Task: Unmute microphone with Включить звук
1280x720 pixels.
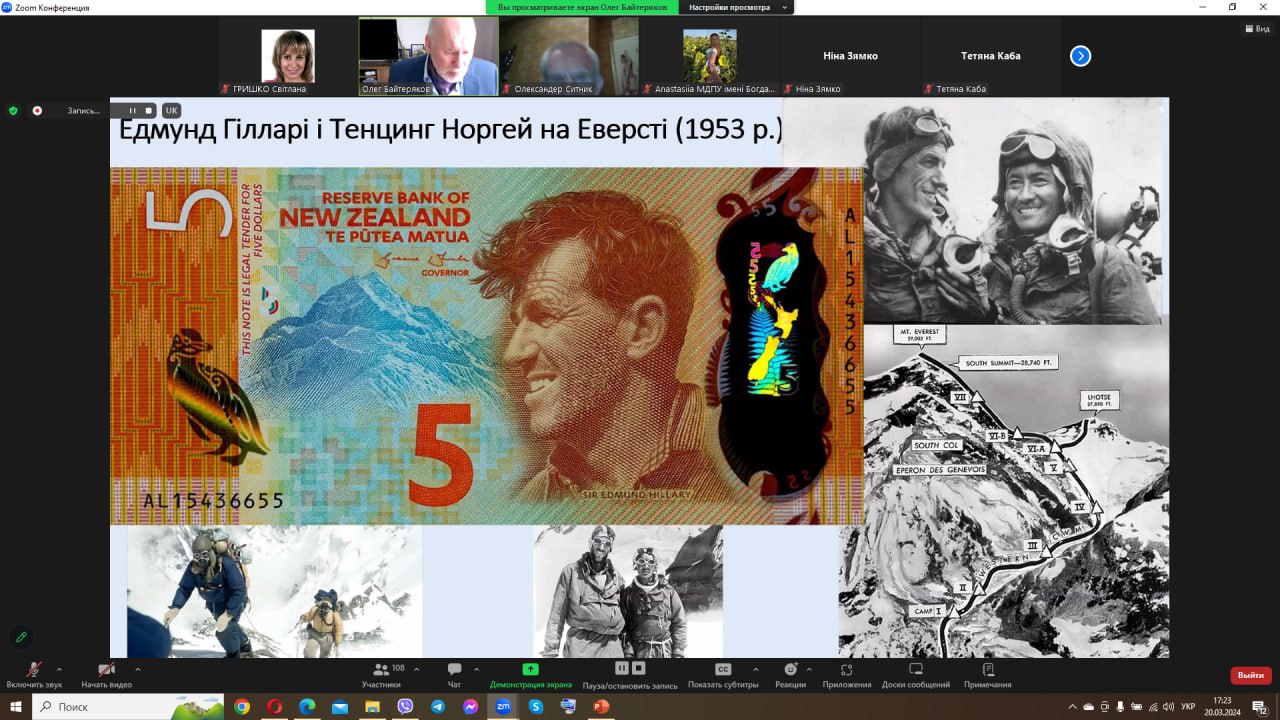Action: (34, 670)
